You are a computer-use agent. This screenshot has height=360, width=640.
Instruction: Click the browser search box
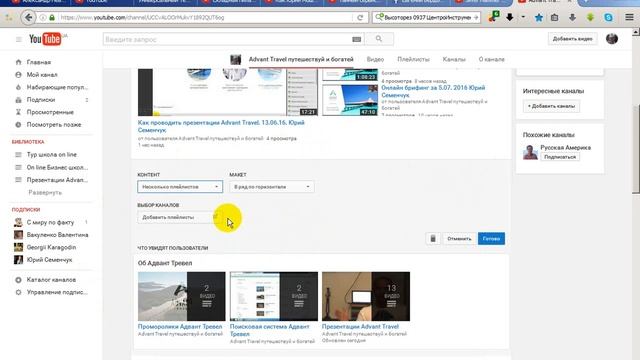426,18
